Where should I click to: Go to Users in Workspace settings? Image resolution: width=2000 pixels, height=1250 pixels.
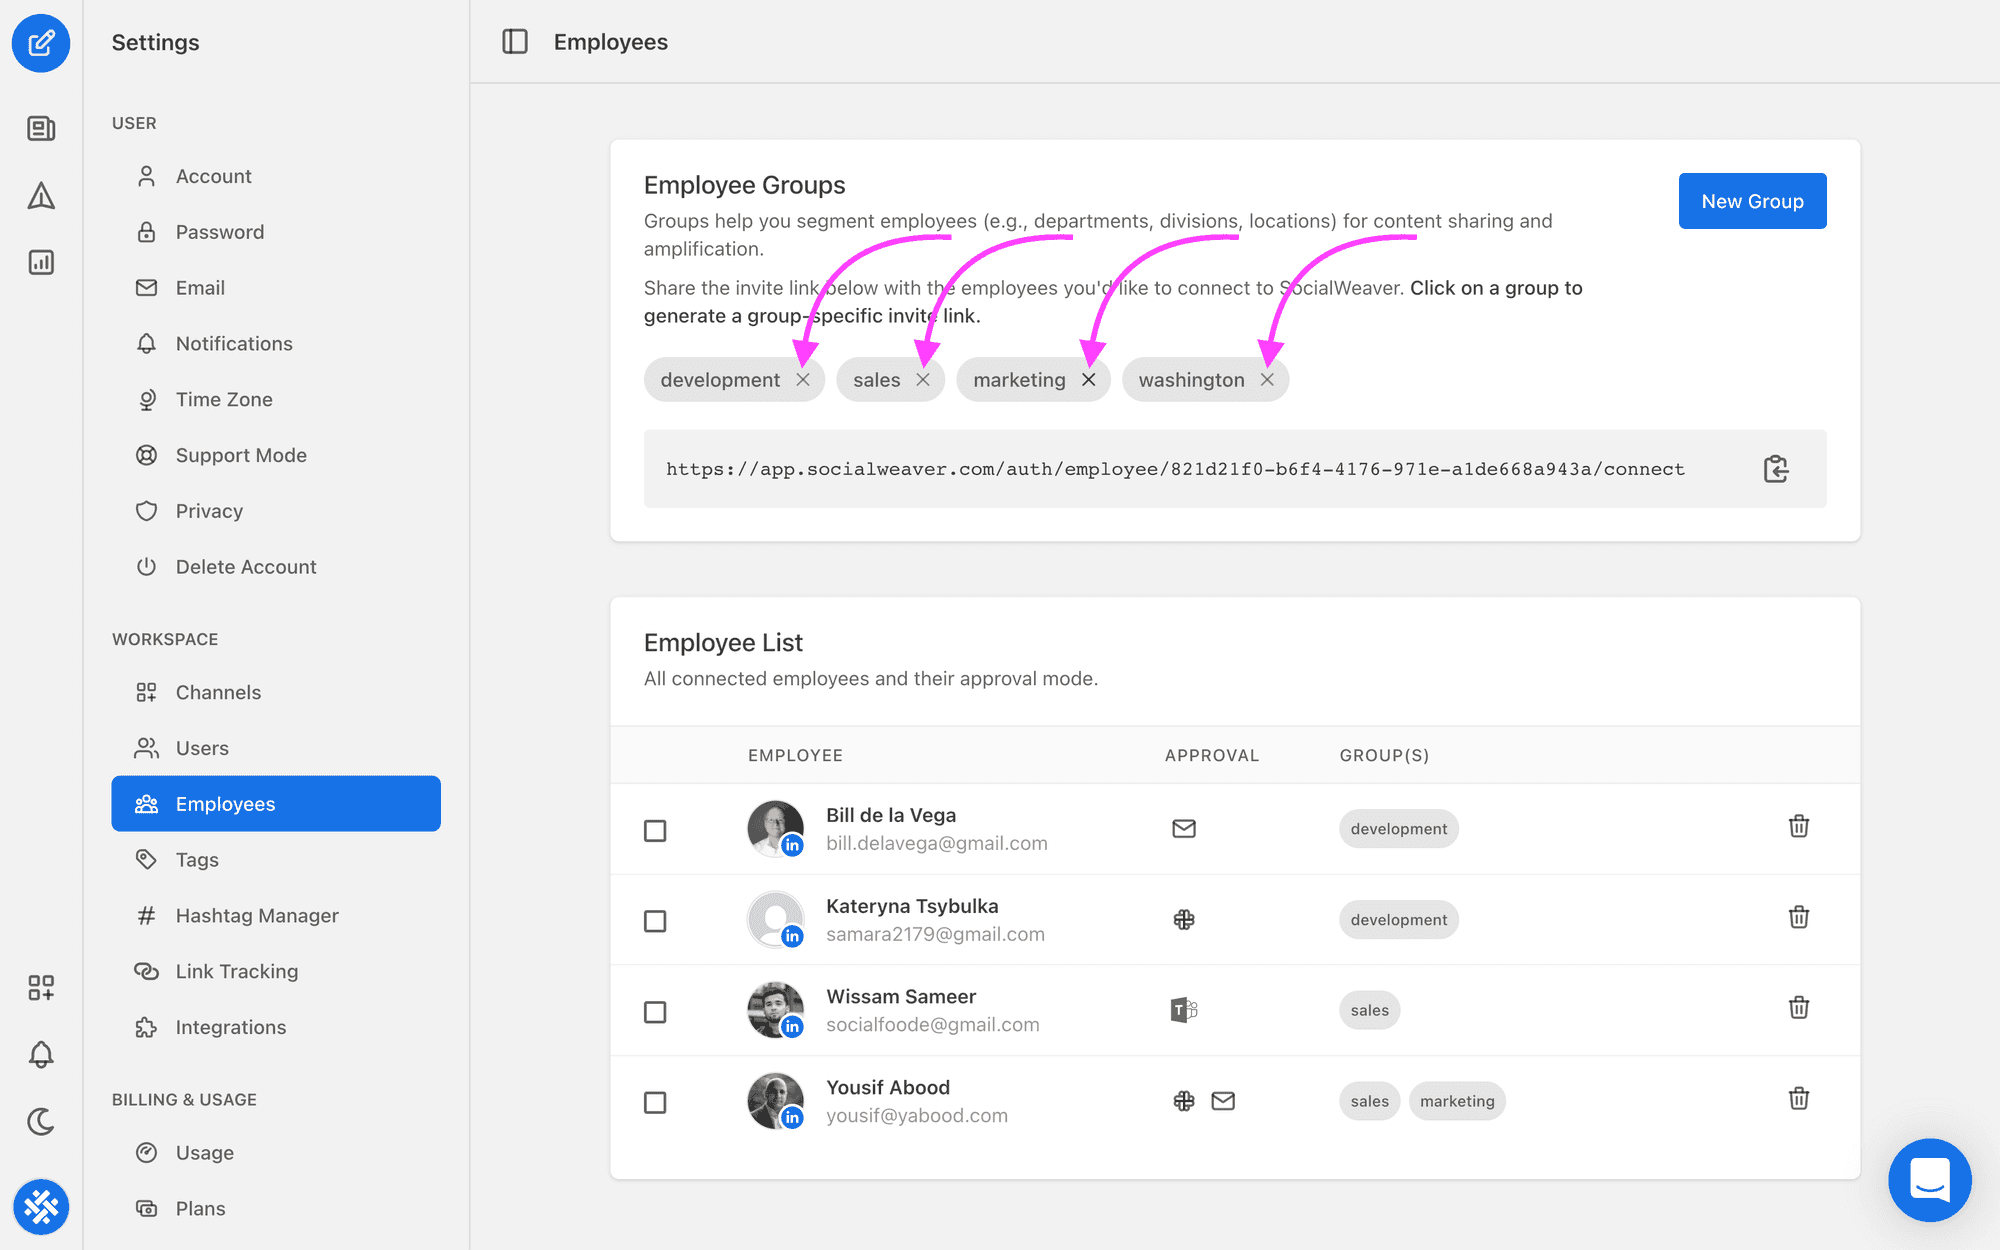(x=276, y=748)
